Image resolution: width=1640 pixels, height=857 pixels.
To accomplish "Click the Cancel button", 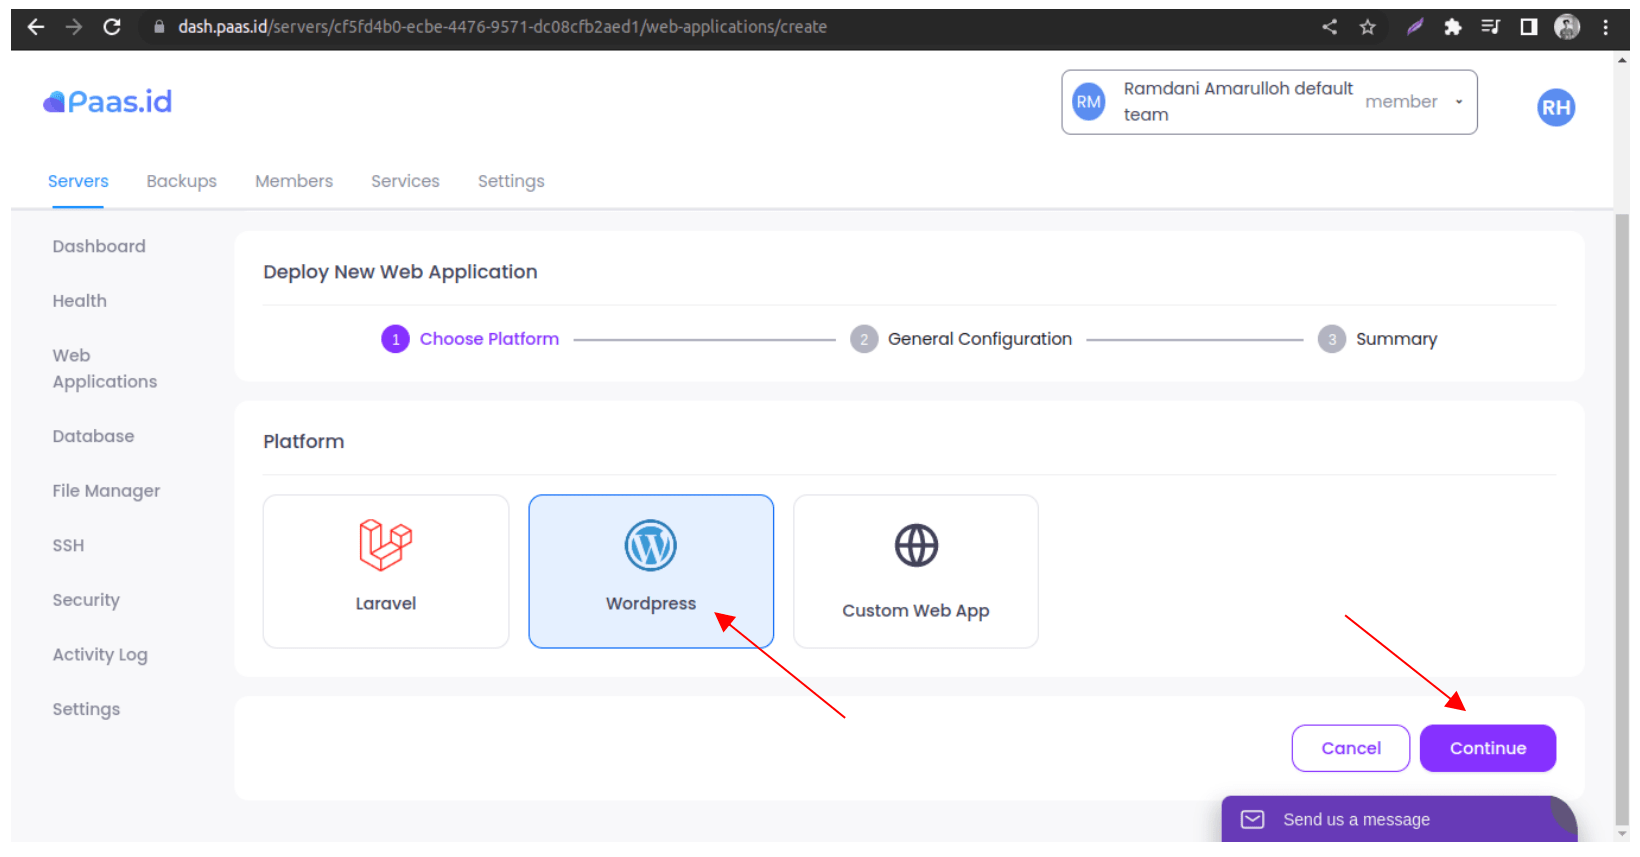I will (x=1350, y=748).
